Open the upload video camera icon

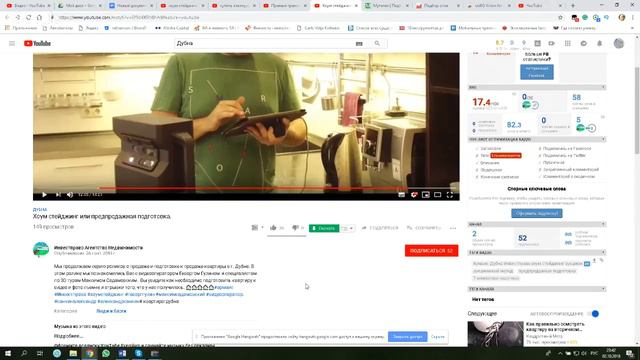[551, 43]
